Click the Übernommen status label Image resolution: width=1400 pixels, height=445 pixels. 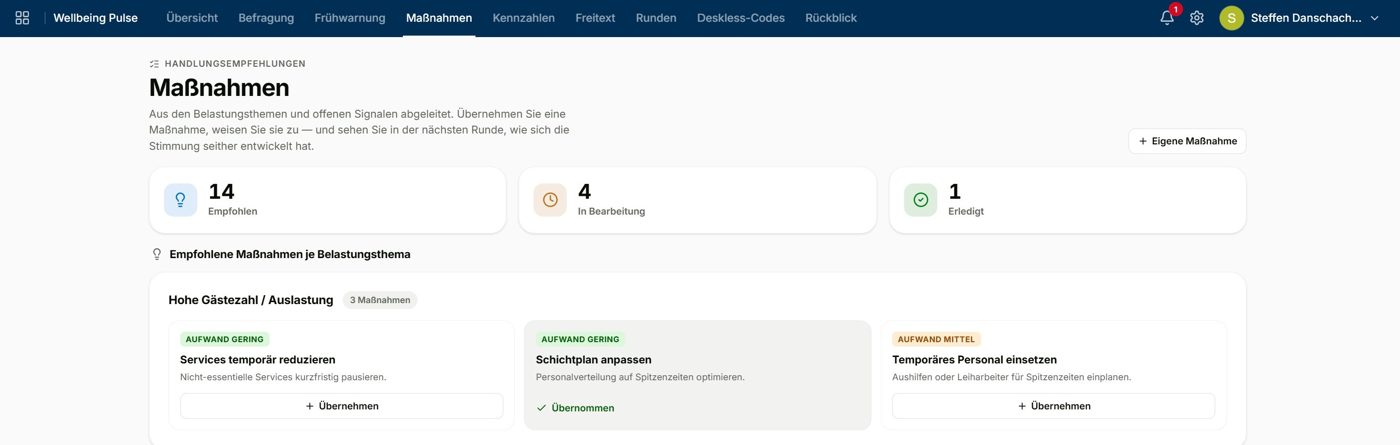583,408
